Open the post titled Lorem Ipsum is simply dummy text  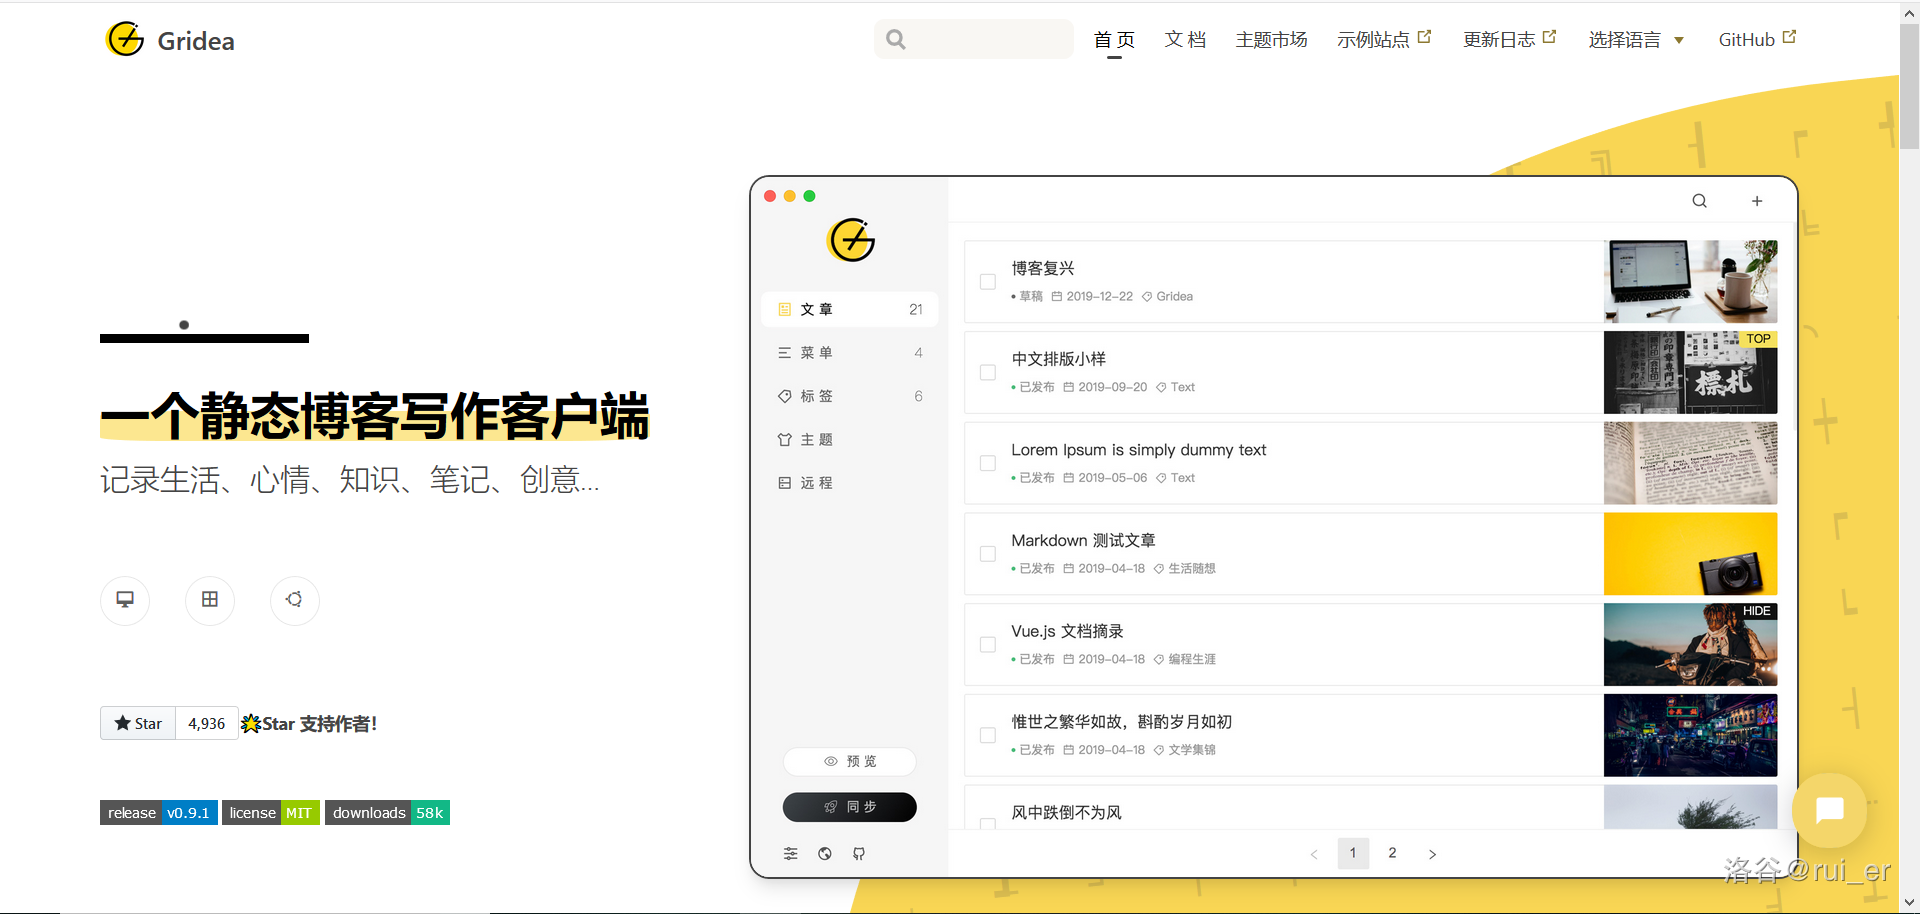point(1138,450)
